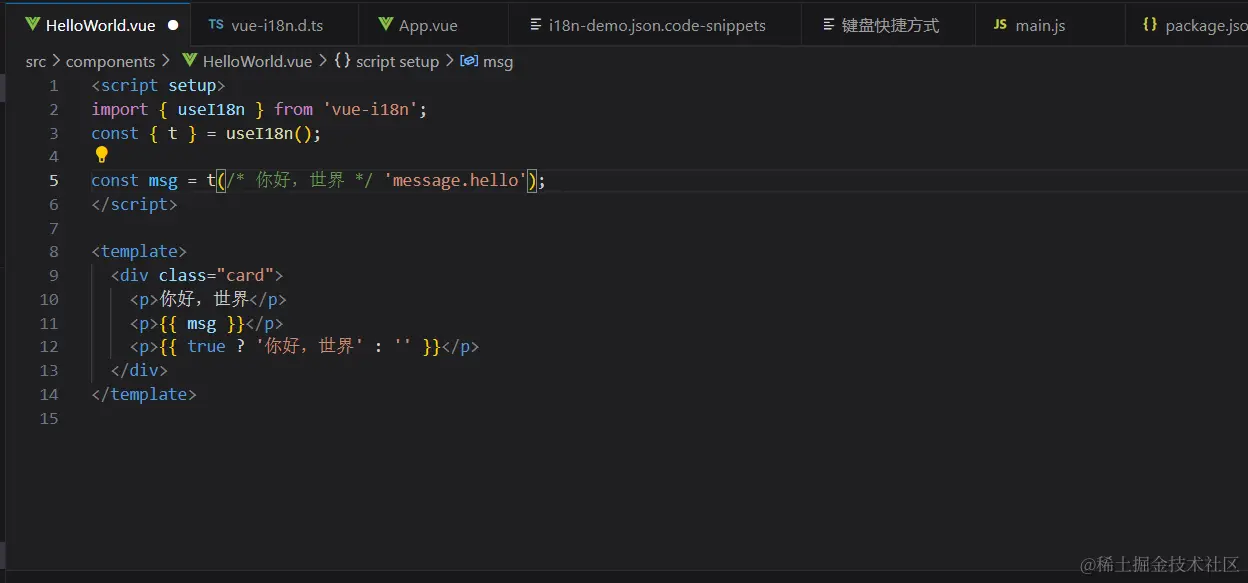Click the unsaved dot on HelloWorld.vue tab
This screenshot has height=583, width=1248.
tap(173, 25)
